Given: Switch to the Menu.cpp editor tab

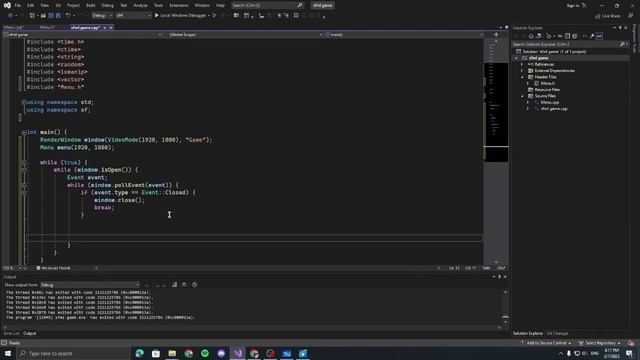Looking at the screenshot, I should 13,27.
